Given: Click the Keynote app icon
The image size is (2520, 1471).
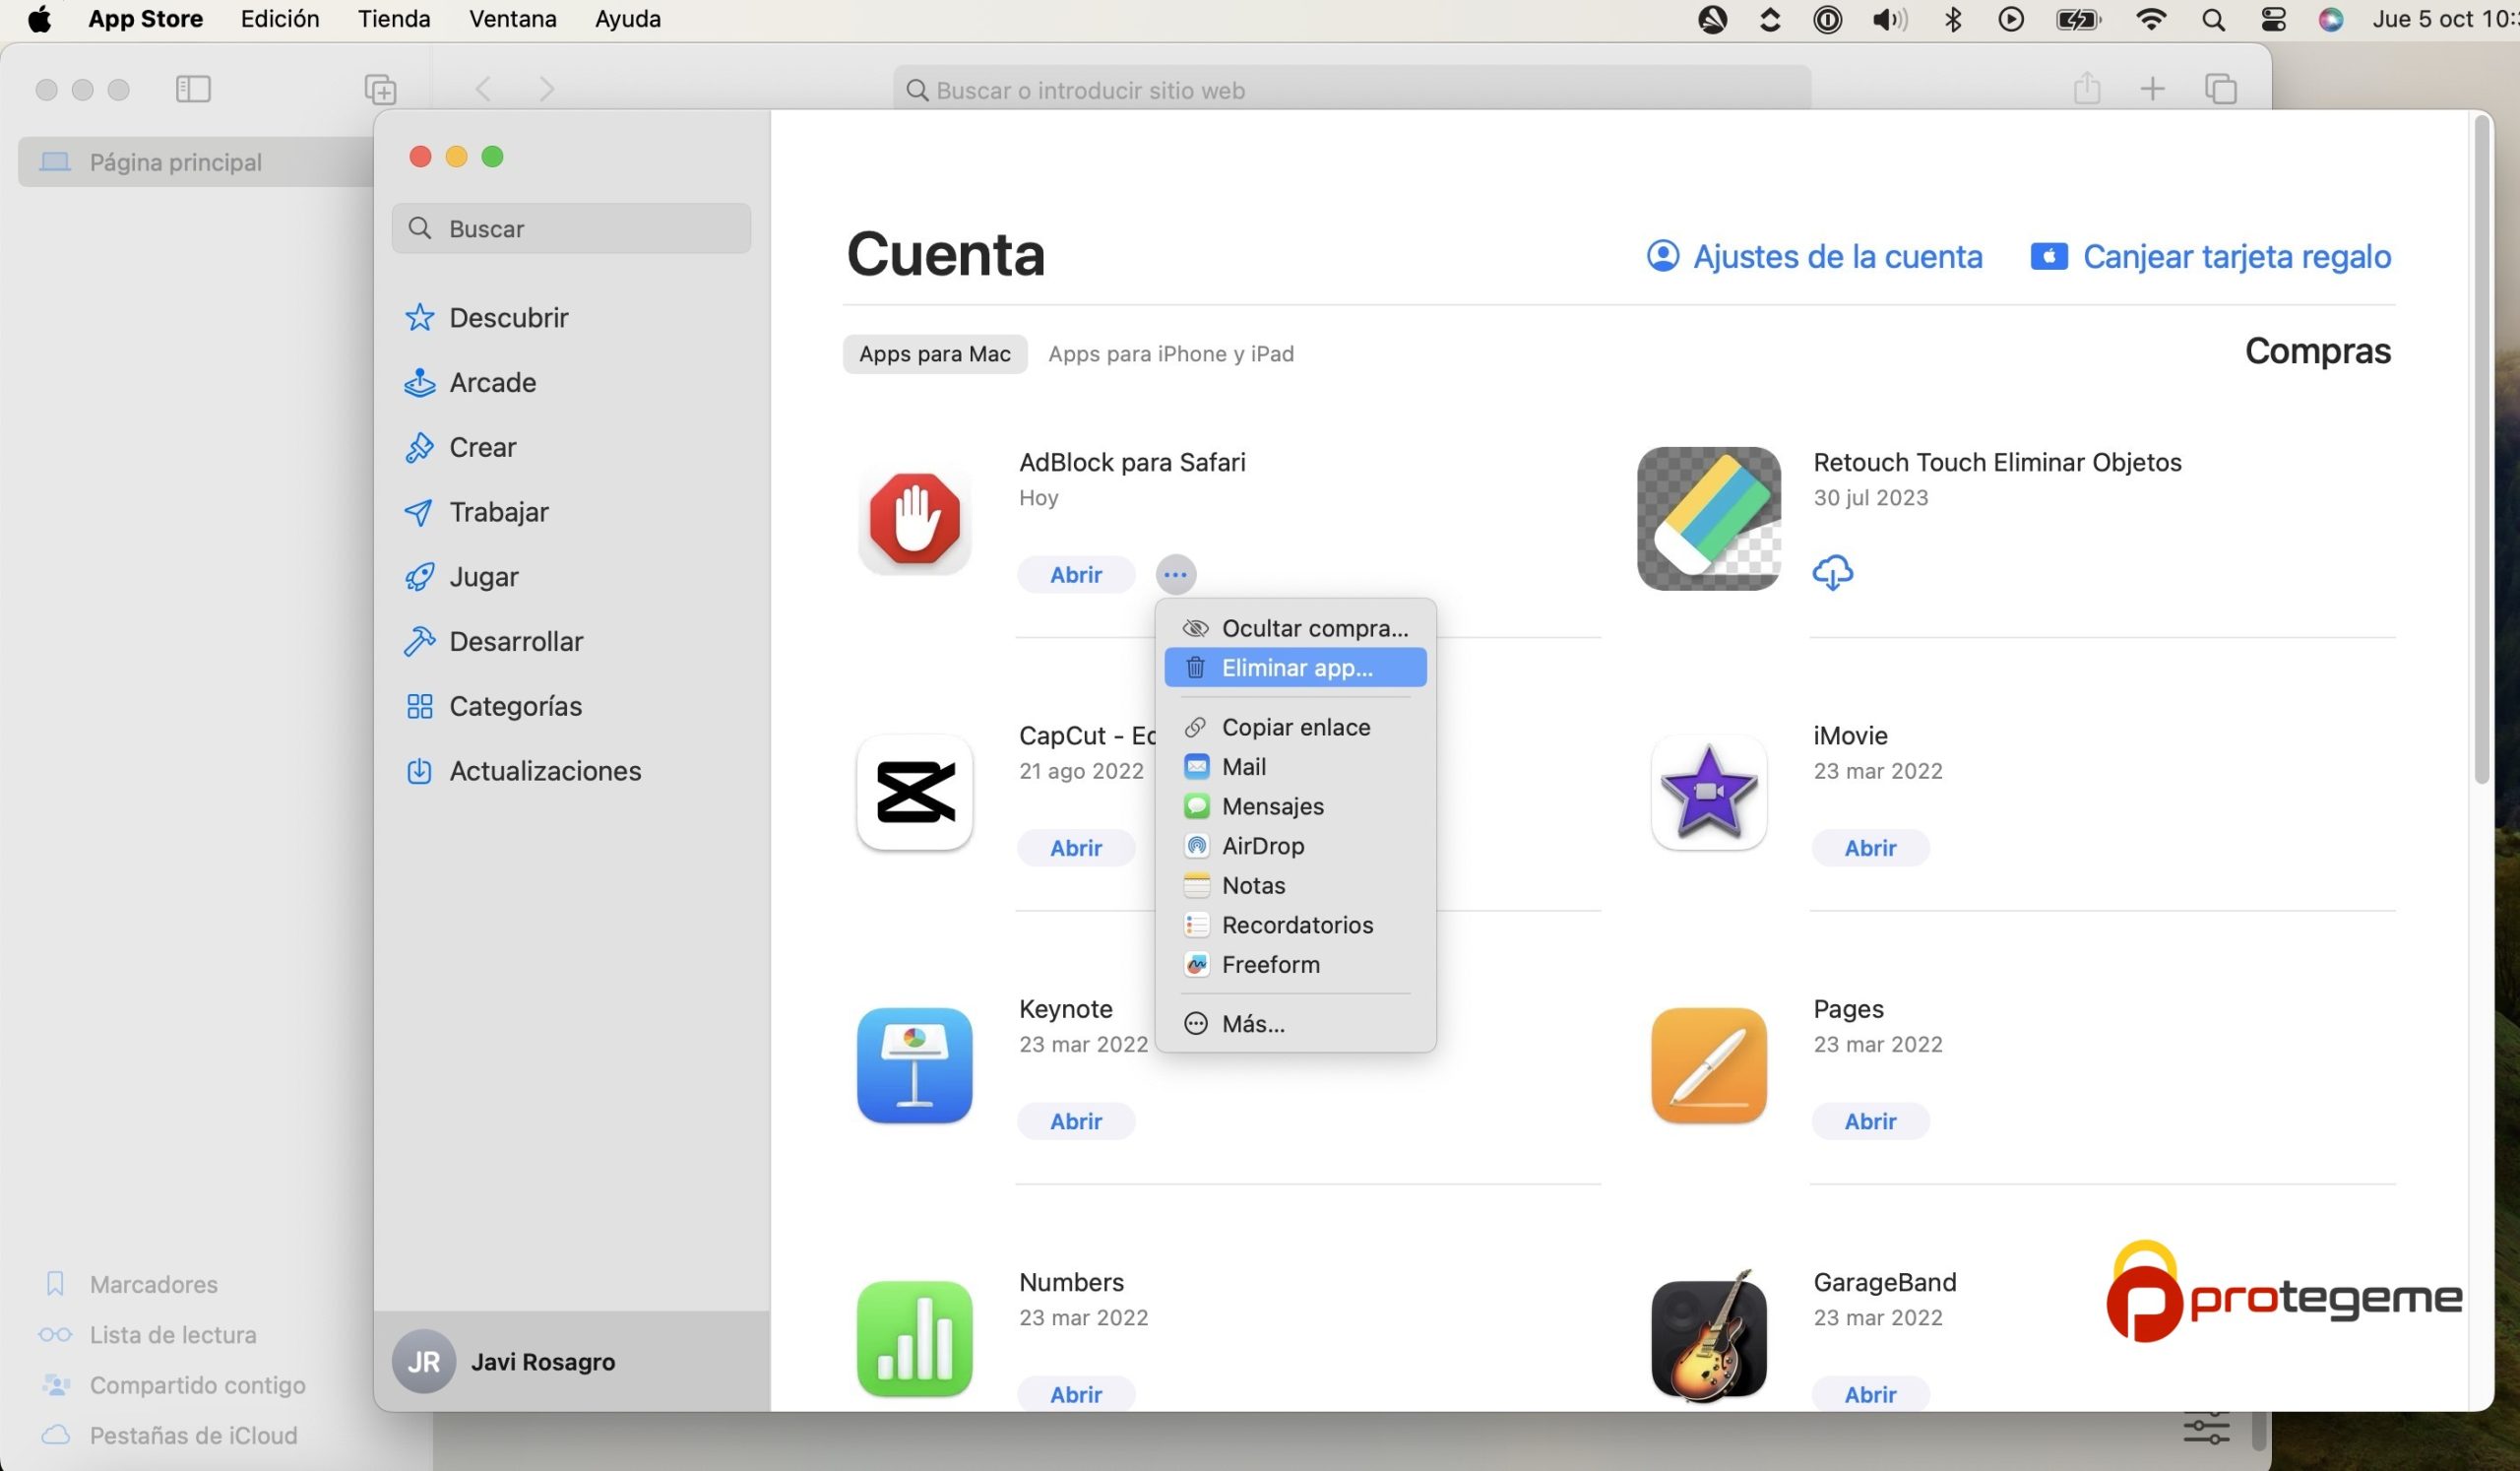Looking at the screenshot, I should [914, 1065].
